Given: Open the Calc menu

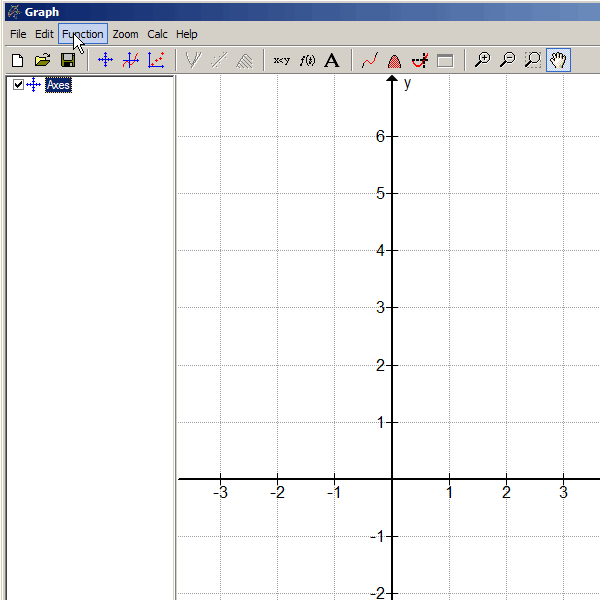Looking at the screenshot, I should [x=157, y=34].
